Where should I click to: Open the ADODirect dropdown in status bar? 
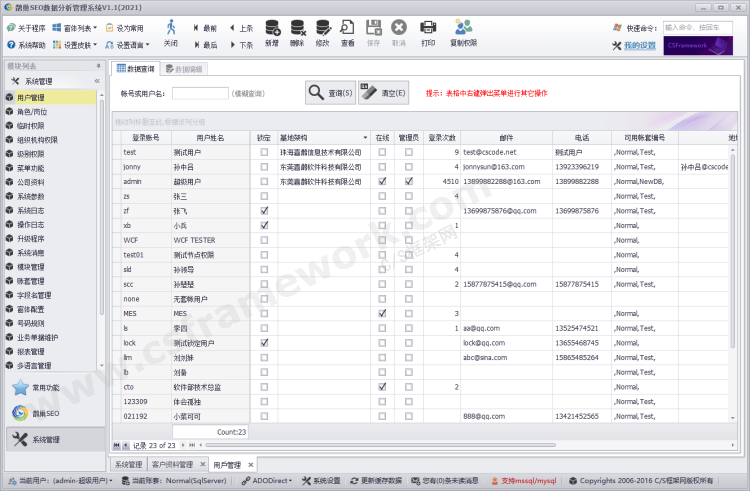tap(267, 480)
